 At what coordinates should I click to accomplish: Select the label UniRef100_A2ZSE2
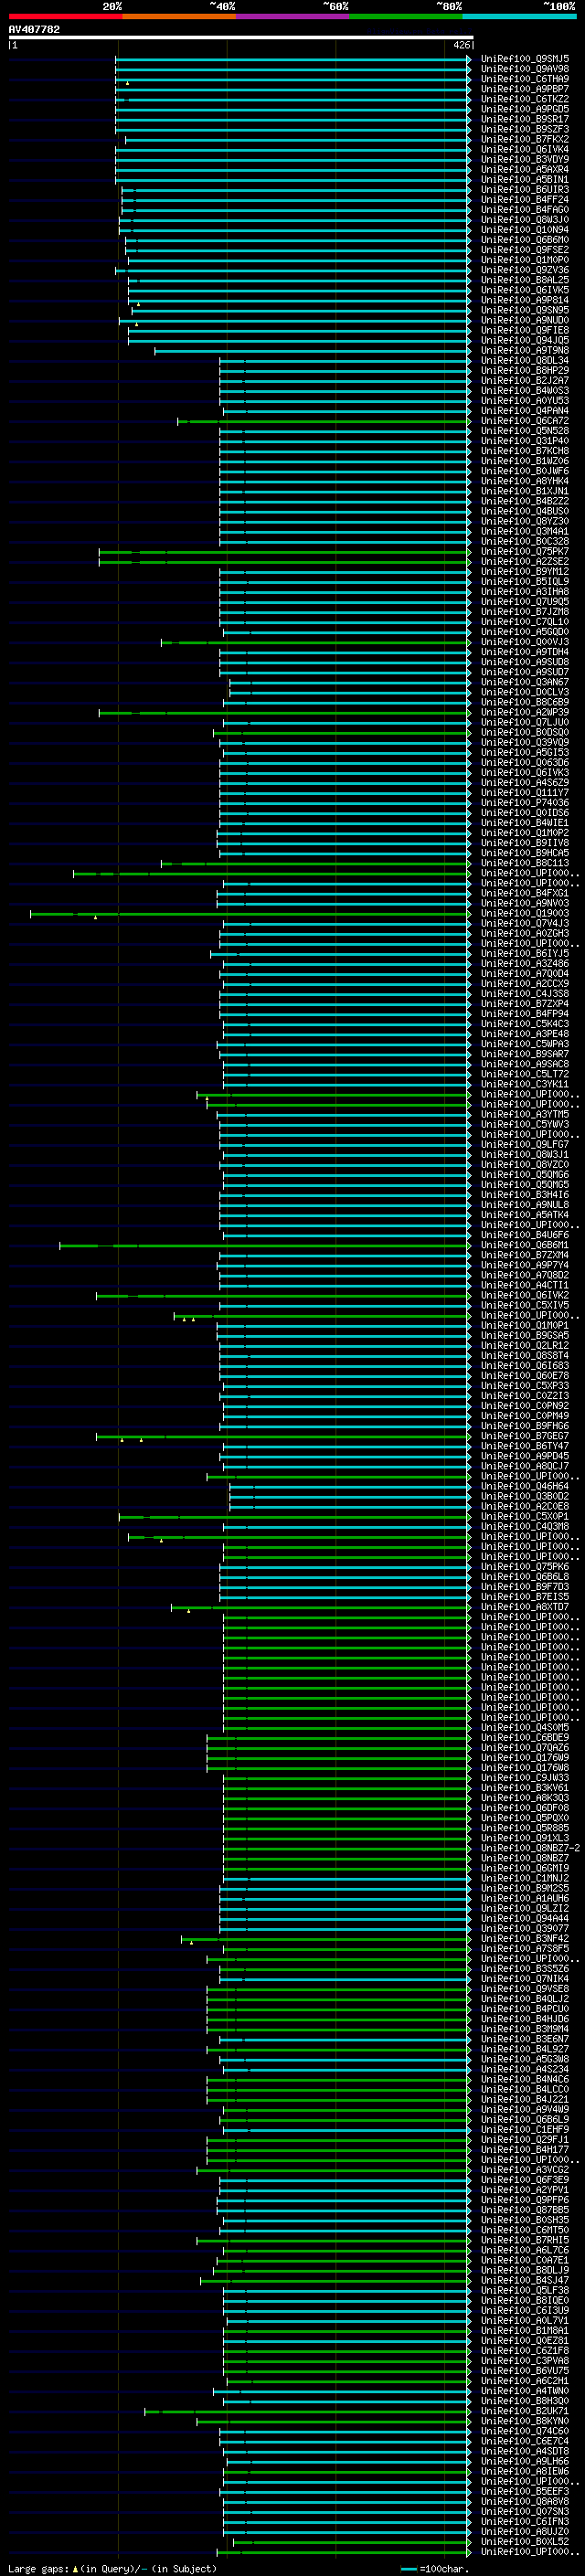click(x=524, y=562)
